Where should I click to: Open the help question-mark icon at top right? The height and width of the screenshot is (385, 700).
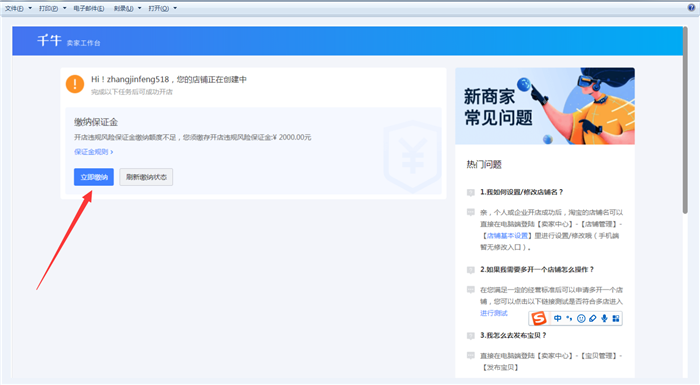point(692,7)
